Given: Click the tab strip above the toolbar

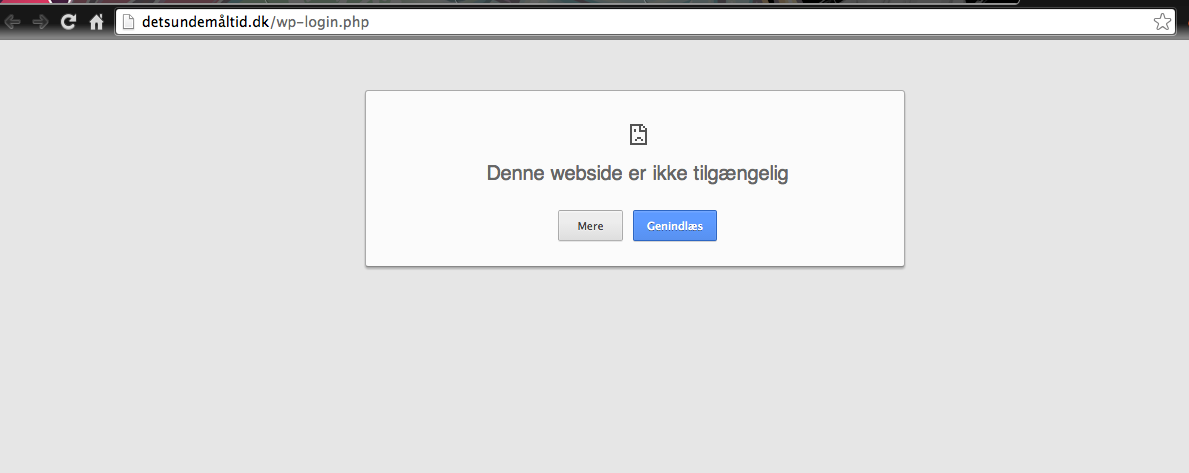Looking at the screenshot, I should [x=600, y=3].
